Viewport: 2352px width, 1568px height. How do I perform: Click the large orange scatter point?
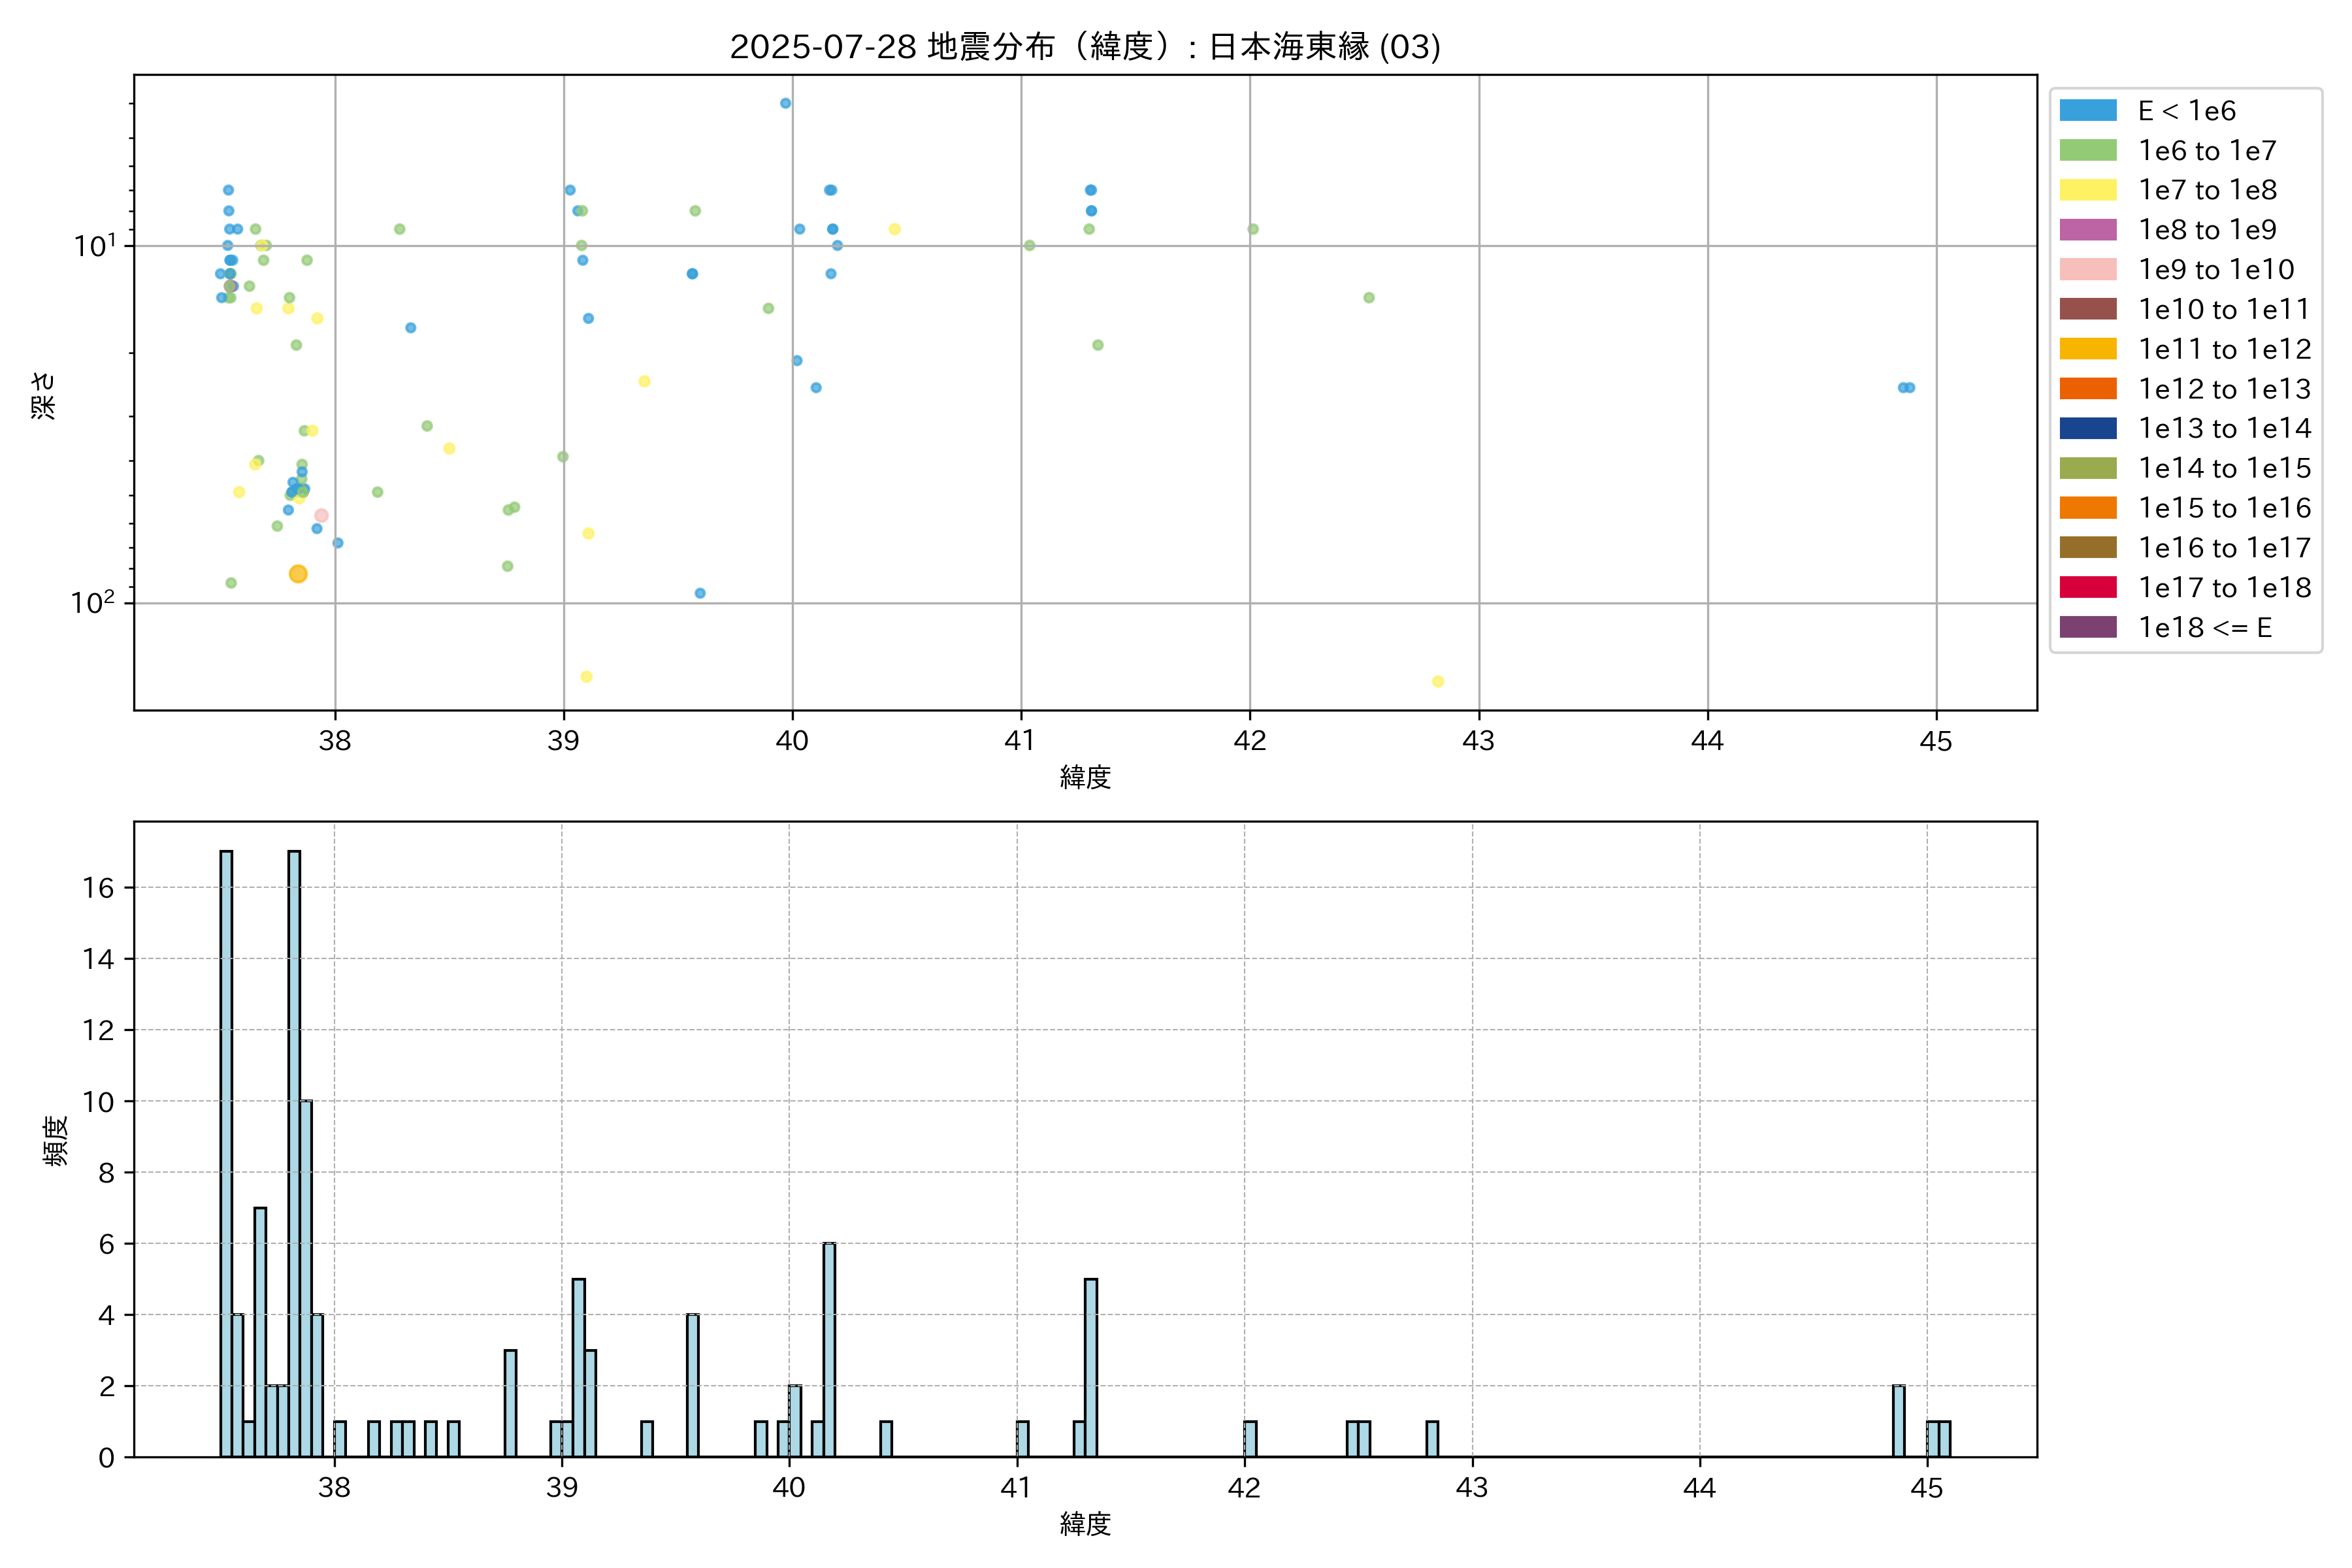(x=298, y=574)
